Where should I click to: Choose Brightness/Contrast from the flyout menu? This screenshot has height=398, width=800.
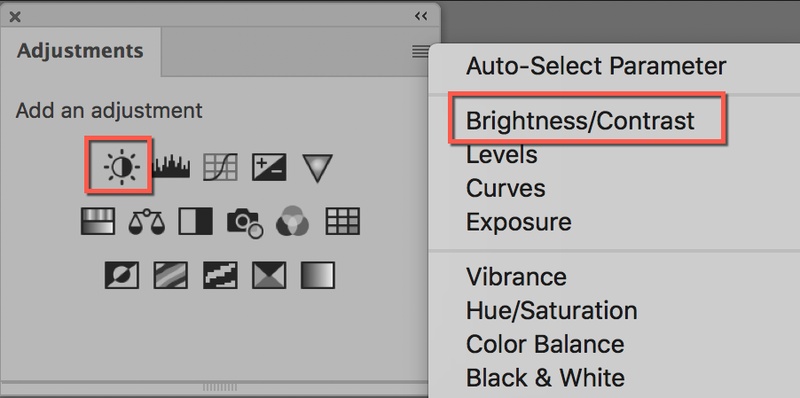pos(580,121)
